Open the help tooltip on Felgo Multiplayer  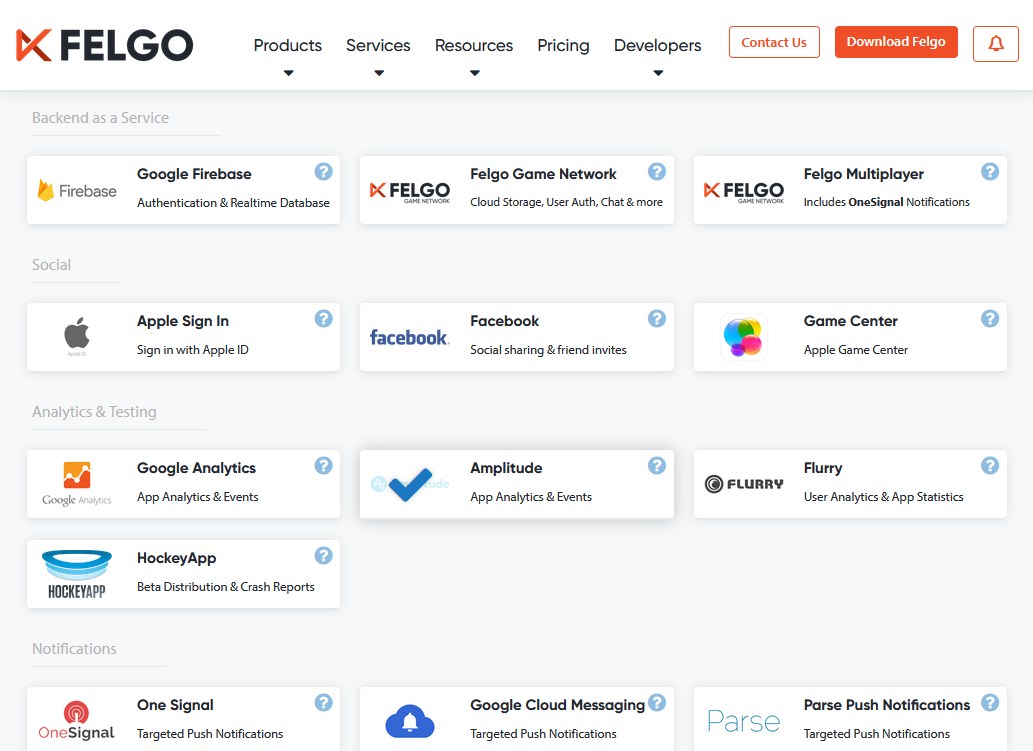990,170
